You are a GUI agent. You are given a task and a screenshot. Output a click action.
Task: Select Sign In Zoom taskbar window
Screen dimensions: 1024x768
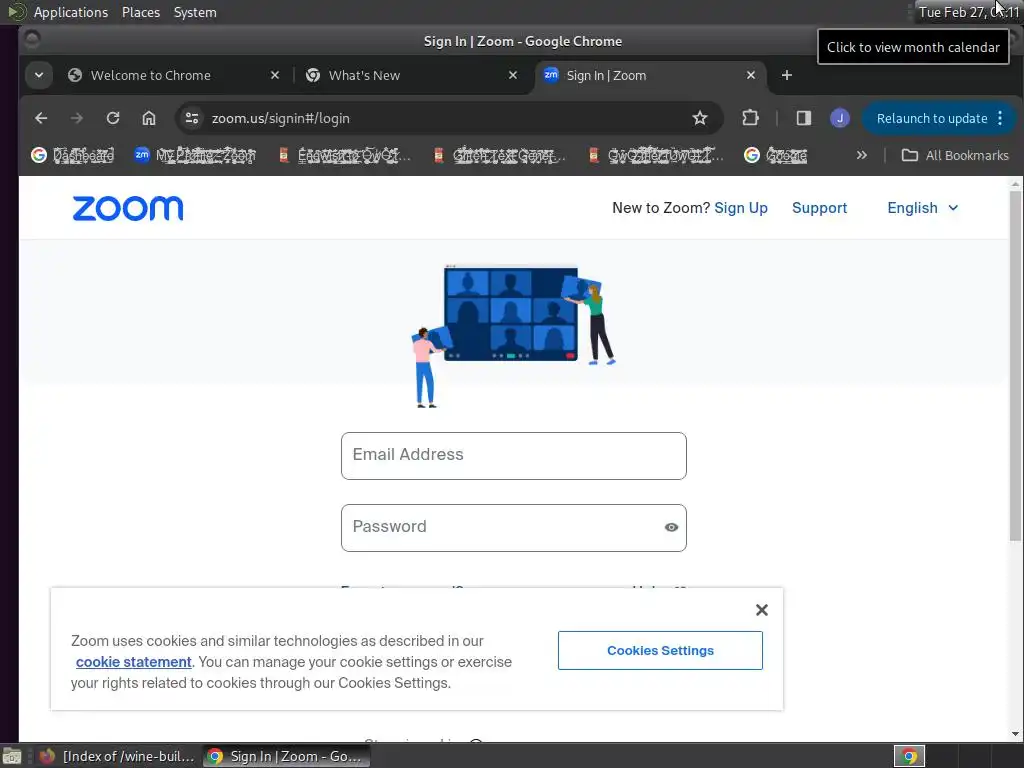[286, 756]
